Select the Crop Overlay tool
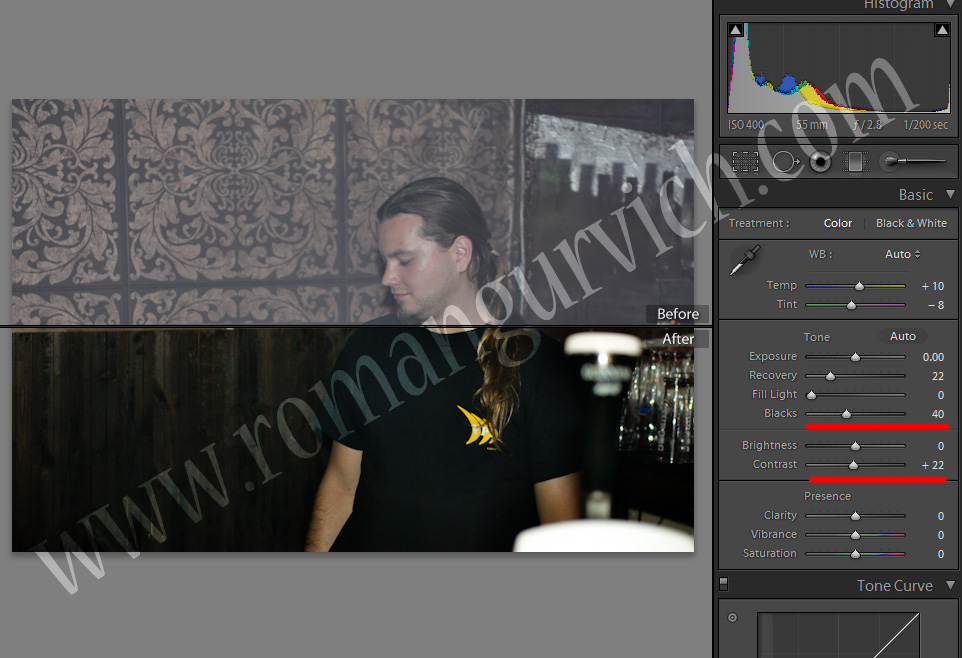The height and width of the screenshot is (658, 962). [x=745, y=161]
